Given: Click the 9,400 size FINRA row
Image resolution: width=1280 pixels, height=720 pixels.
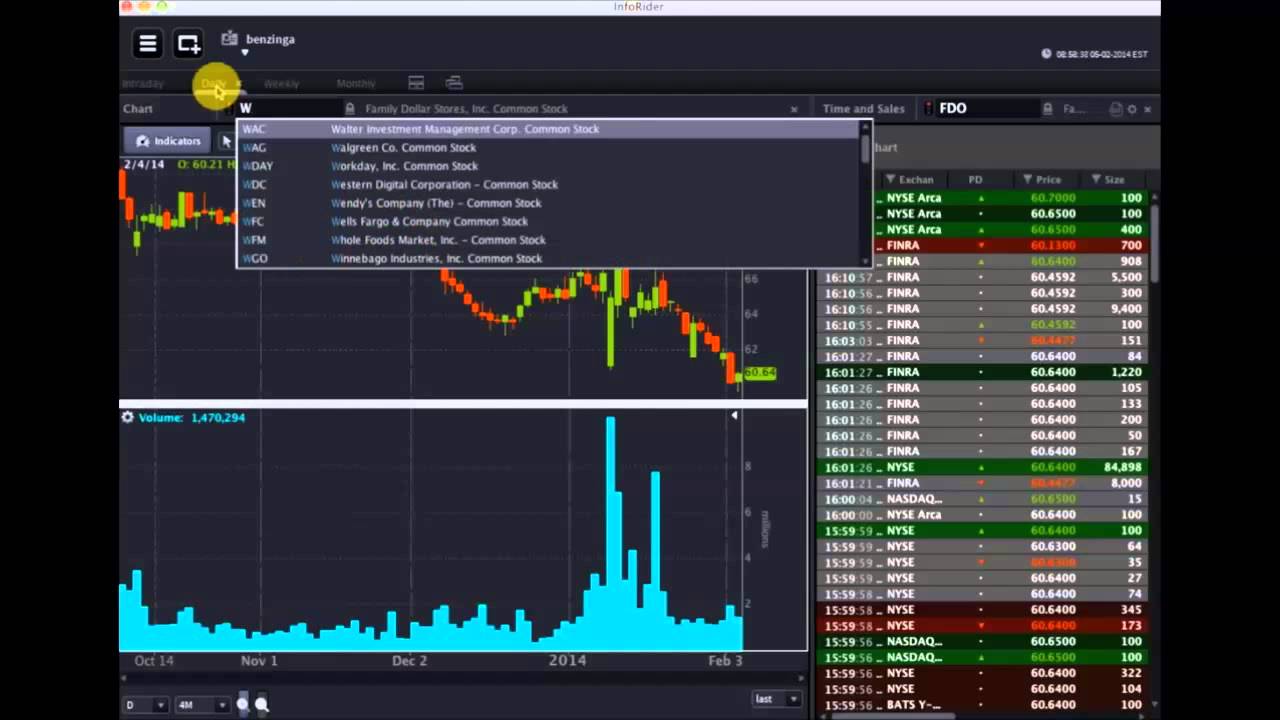Looking at the screenshot, I should [x=983, y=309].
